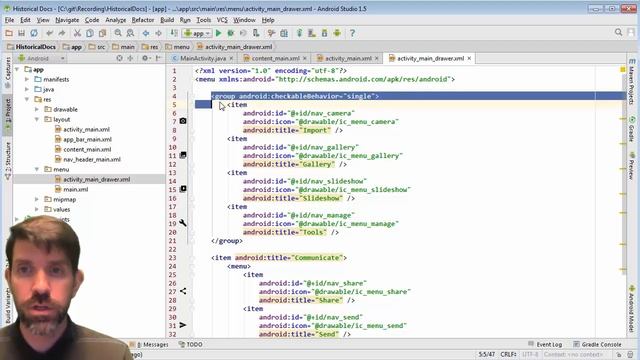Open the Gradle Console
The height and width of the screenshot is (360, 640).
click(598, 344)
